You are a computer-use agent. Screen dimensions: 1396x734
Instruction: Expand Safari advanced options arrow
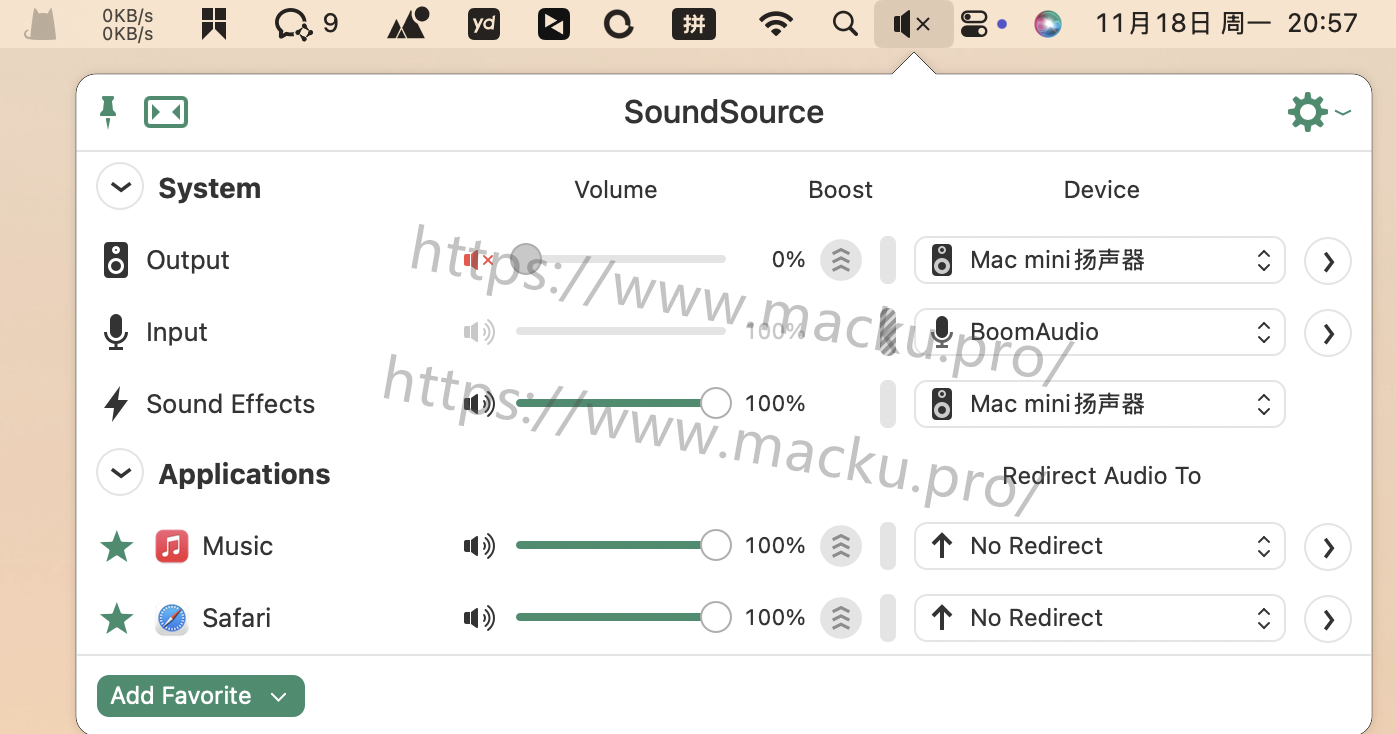tap(1328, 619)
